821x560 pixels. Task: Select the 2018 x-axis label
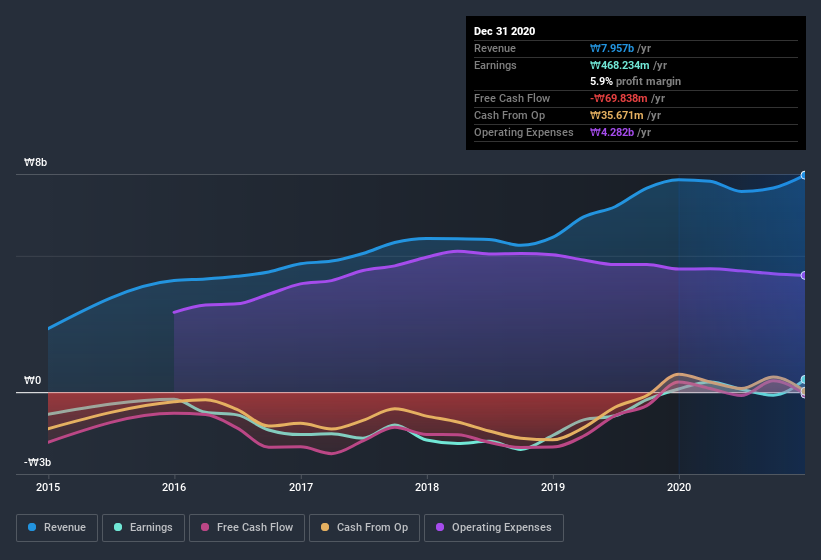point(427,487)
